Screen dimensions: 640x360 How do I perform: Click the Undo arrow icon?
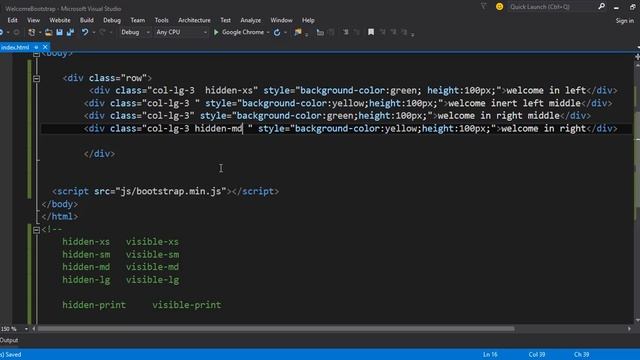tap(84, 32)
